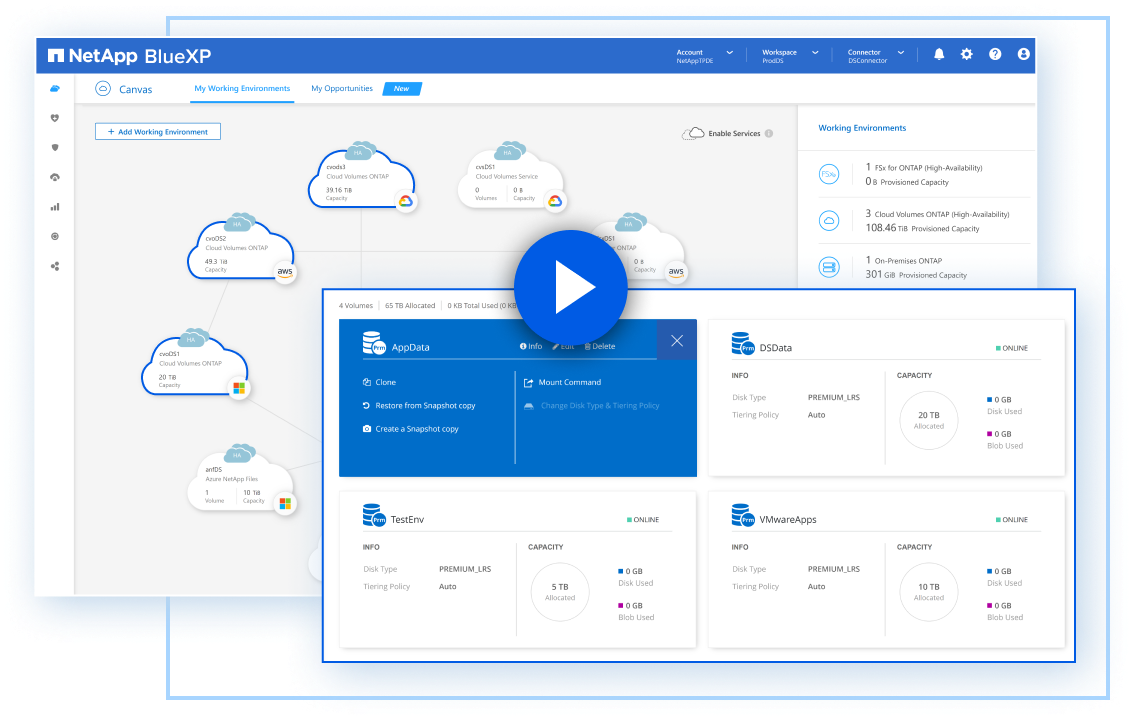Open the user profile icon
The height and width of the screenshot is (719, 1133).
coord(1023,55)
